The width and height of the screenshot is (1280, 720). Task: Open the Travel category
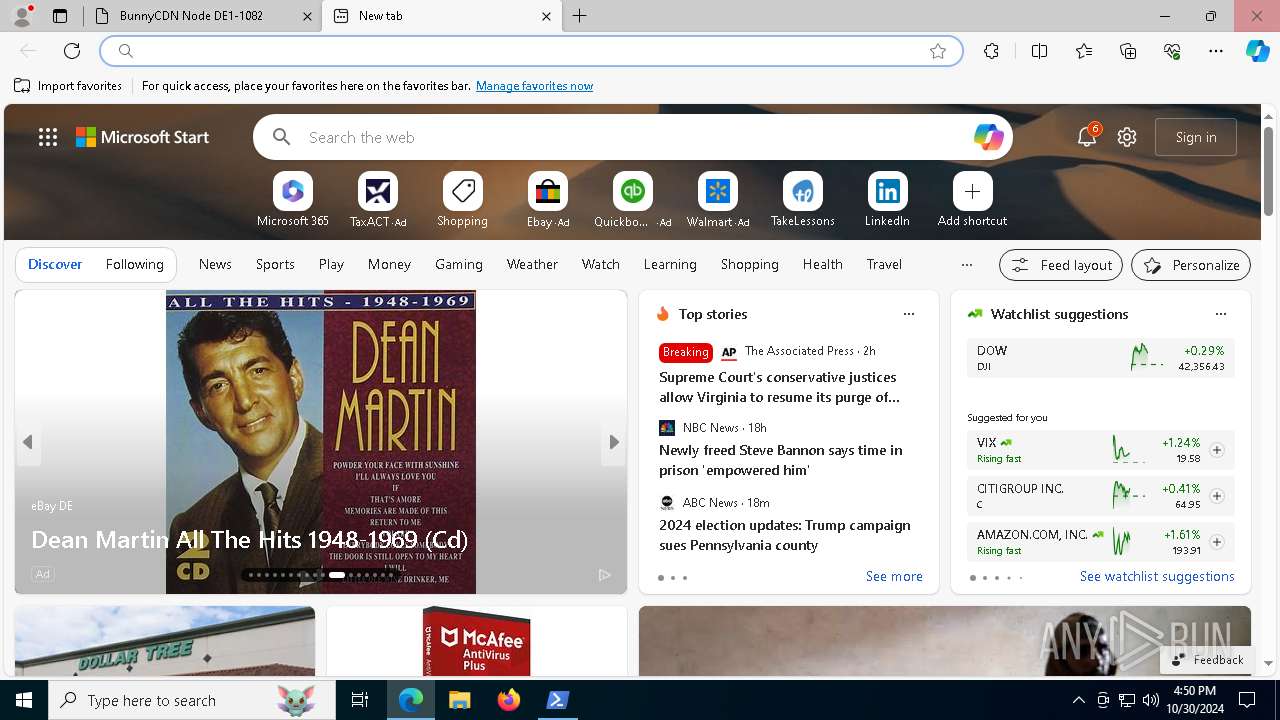click(884, 265)
